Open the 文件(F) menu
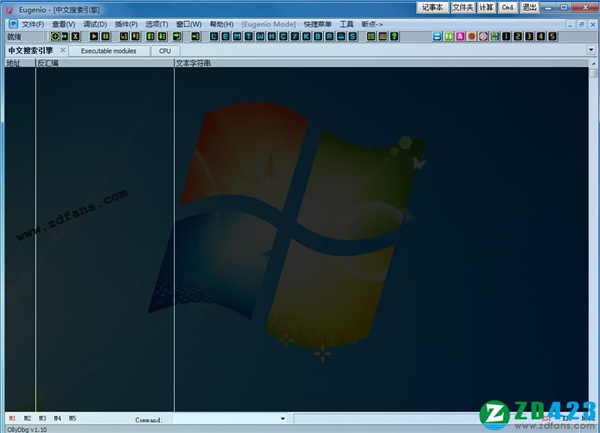 pyautogui.click(x=33, y=24)
